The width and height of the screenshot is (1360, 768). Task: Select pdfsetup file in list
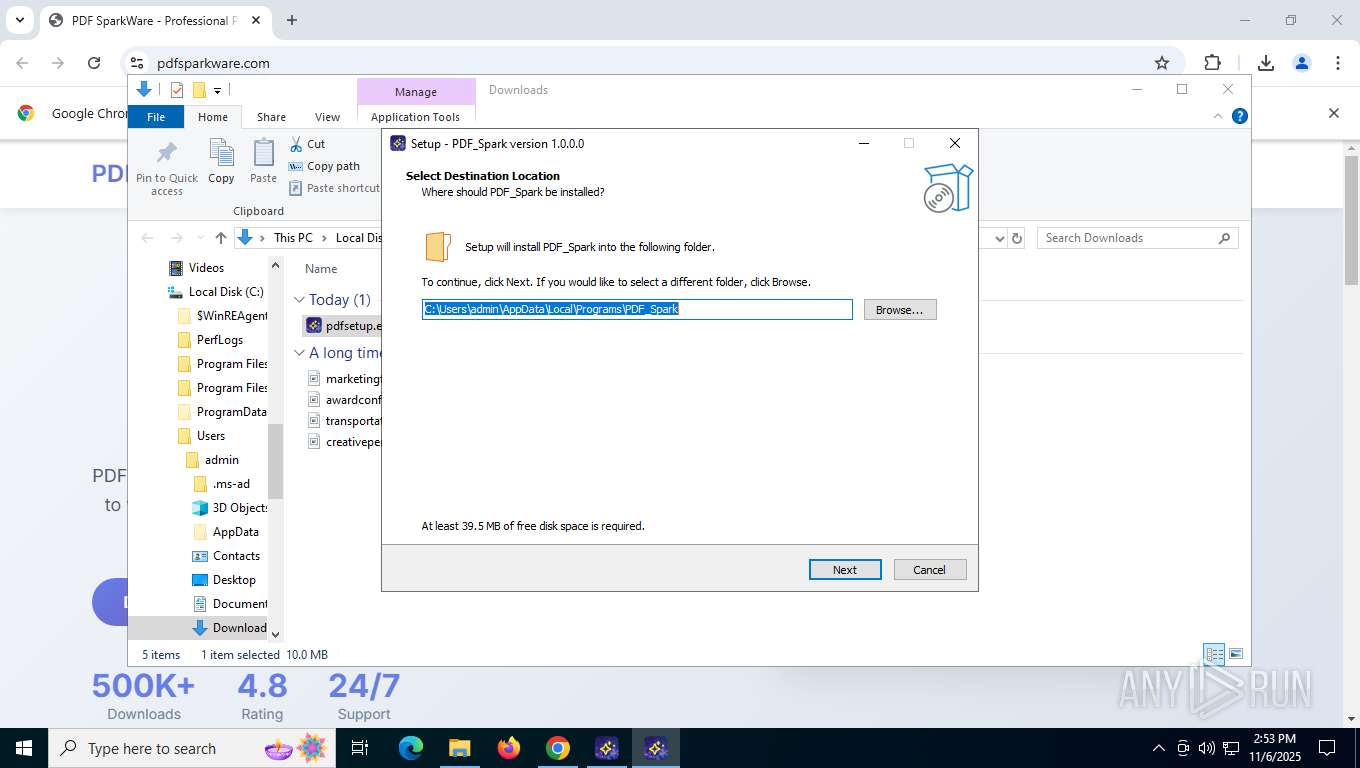pos(343,325)
